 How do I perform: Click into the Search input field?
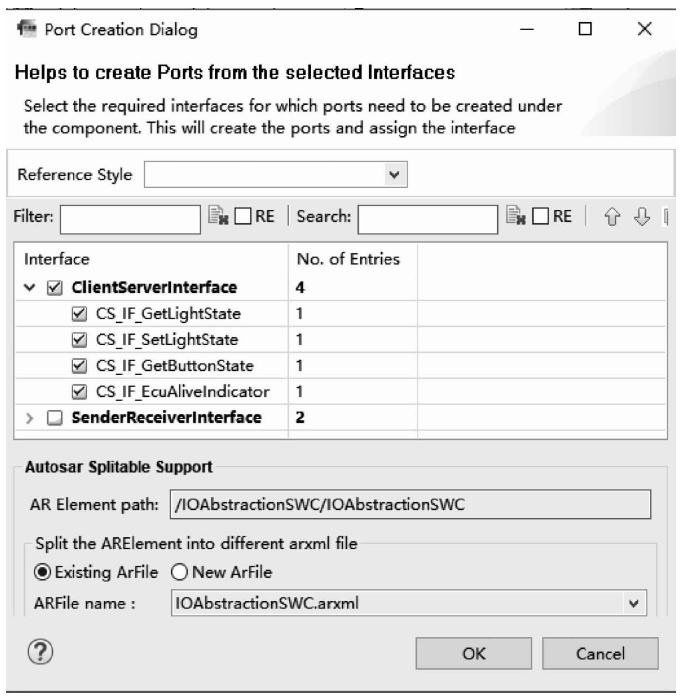pyautogui.click(x=427, y=215)
